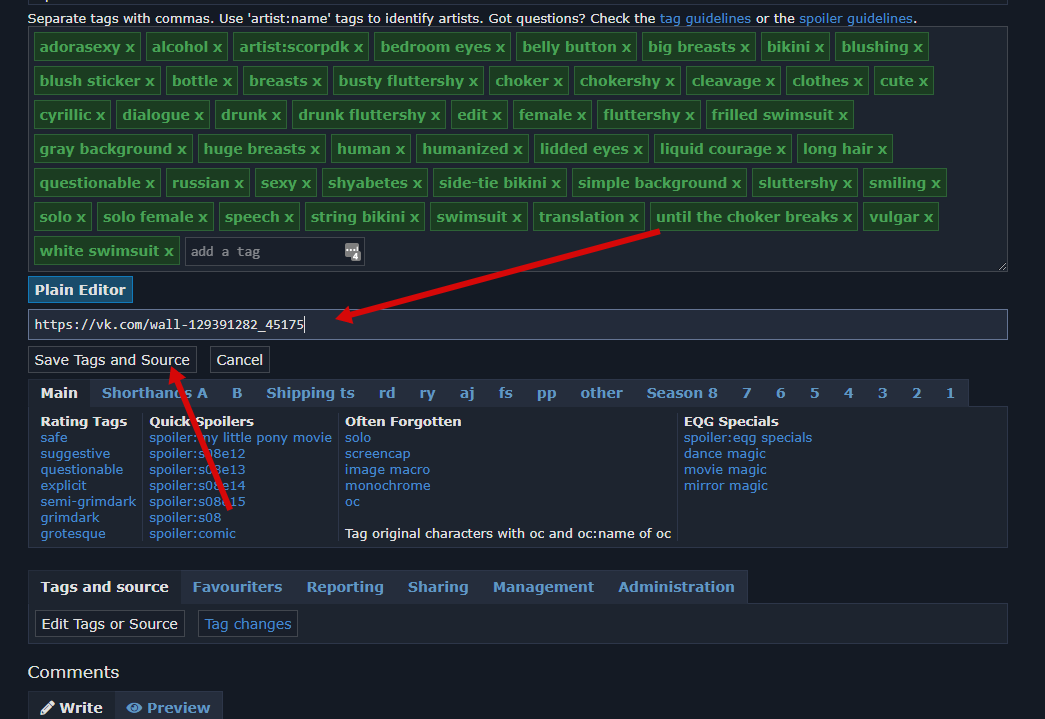This screenshot has width=1045, height=719.
Task: Select the "Shorthands A" tab
Action: coord(154,393)
